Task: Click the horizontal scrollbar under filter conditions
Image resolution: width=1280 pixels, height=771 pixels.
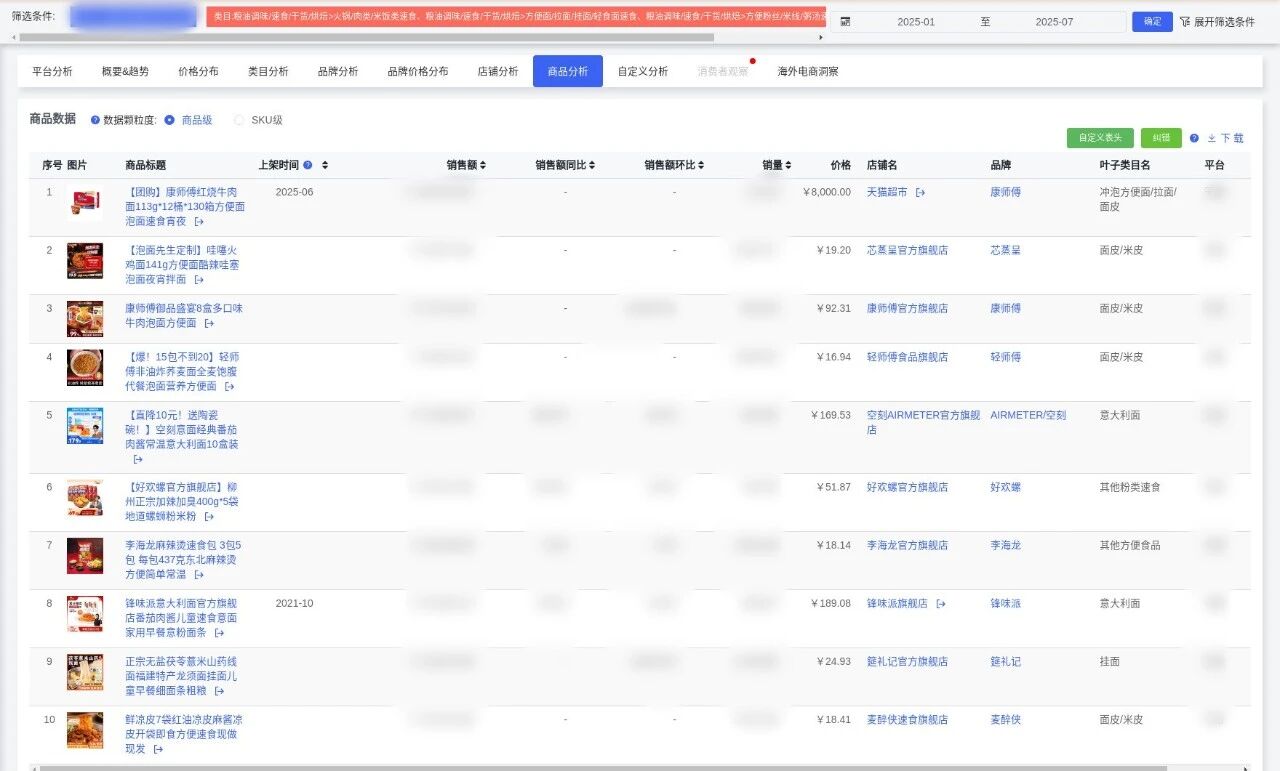Action: point(400,38)
